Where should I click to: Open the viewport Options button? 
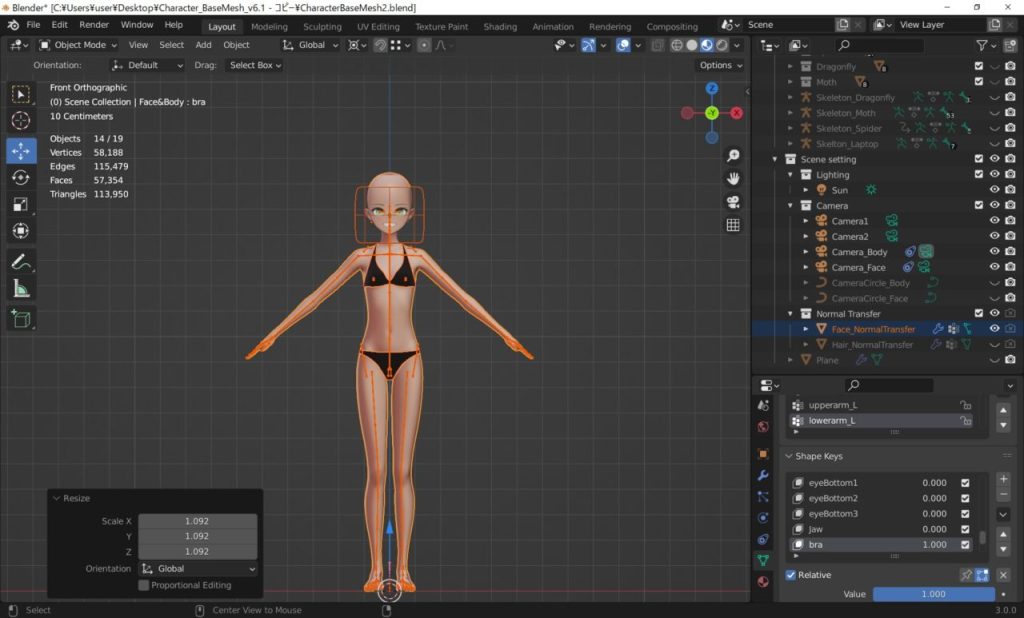click(x=719, y=65)
